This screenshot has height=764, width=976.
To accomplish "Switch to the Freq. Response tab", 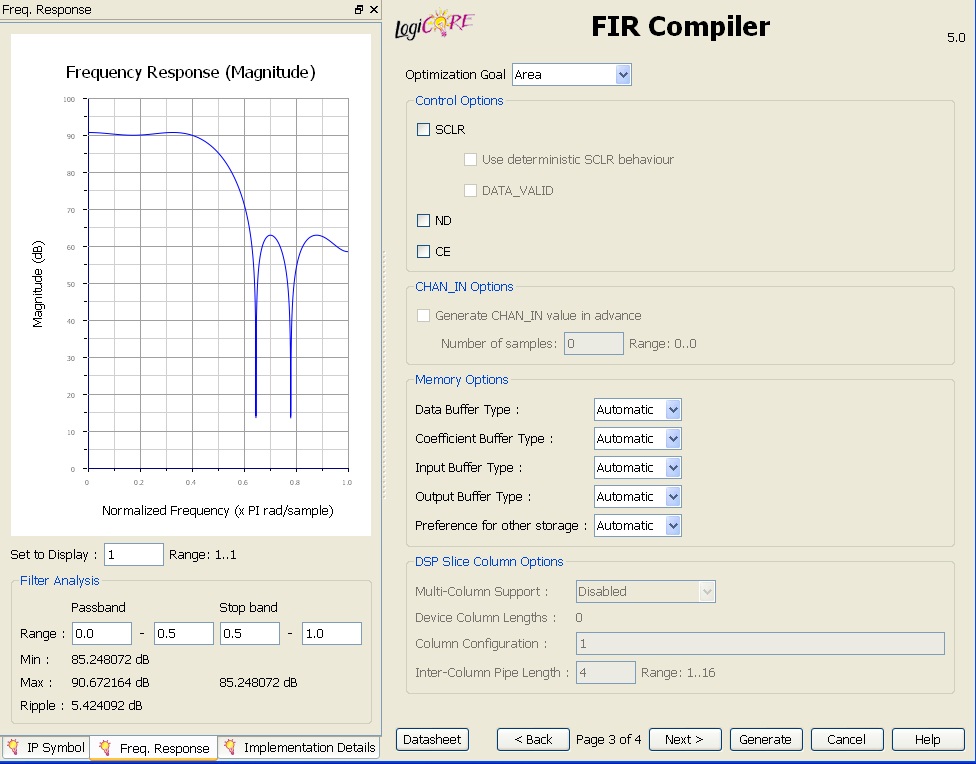I will pyautogui.click(x=154, y=748).
